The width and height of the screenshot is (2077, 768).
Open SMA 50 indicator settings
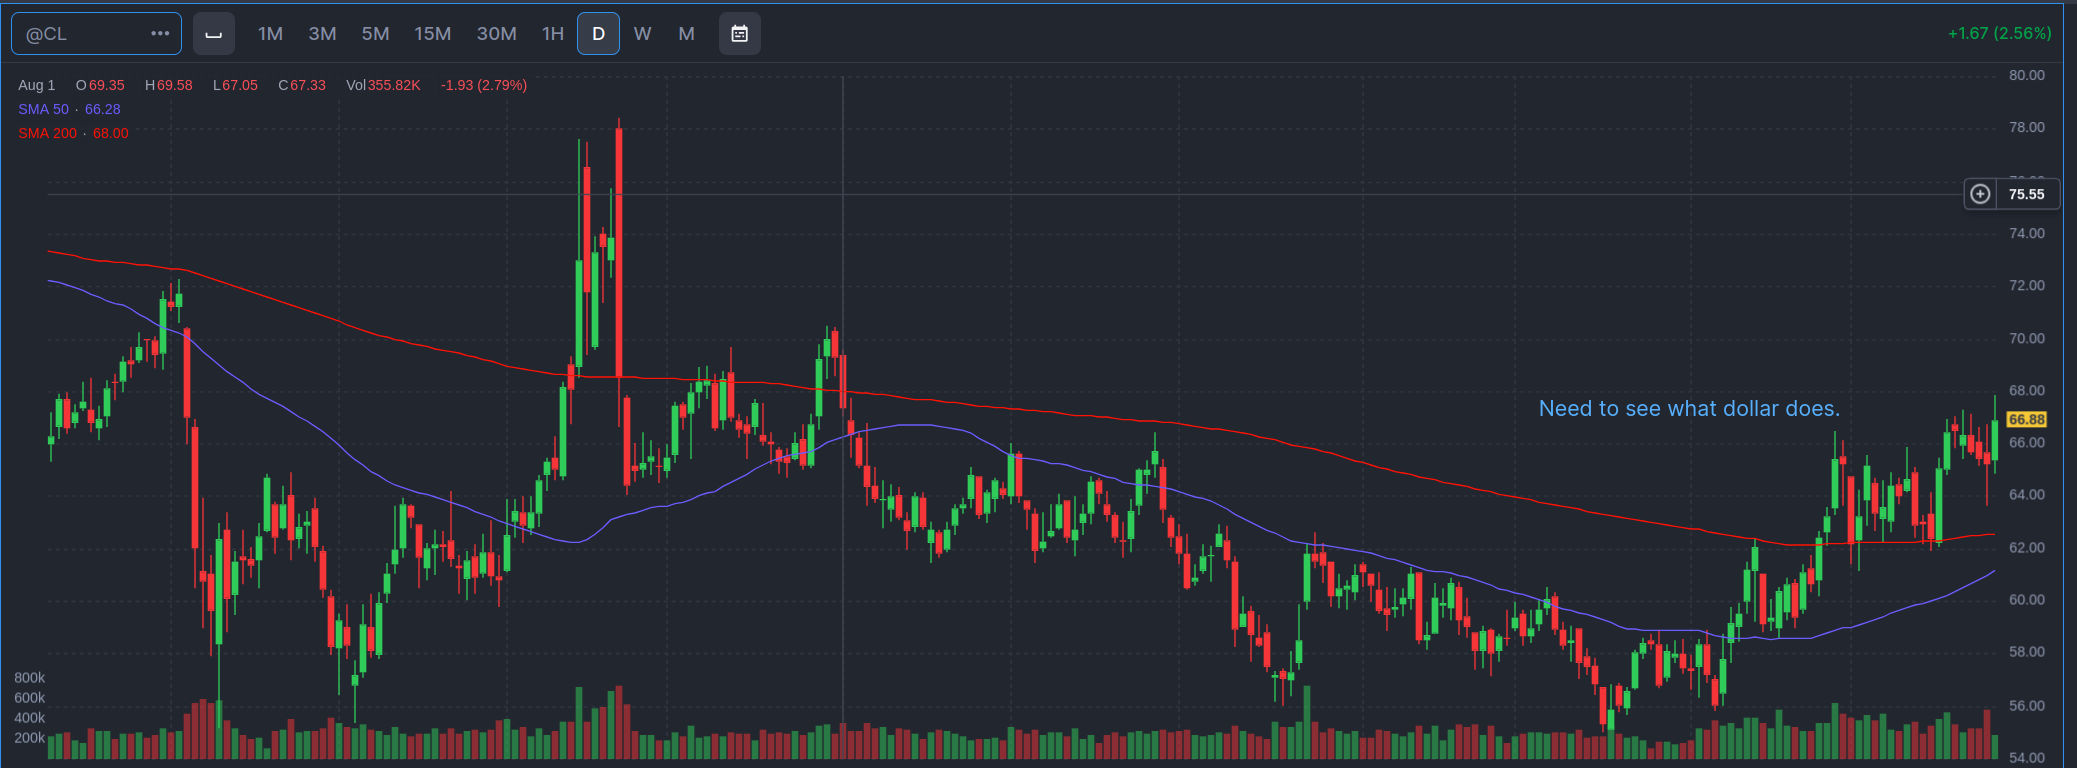[x=44, y=109]
